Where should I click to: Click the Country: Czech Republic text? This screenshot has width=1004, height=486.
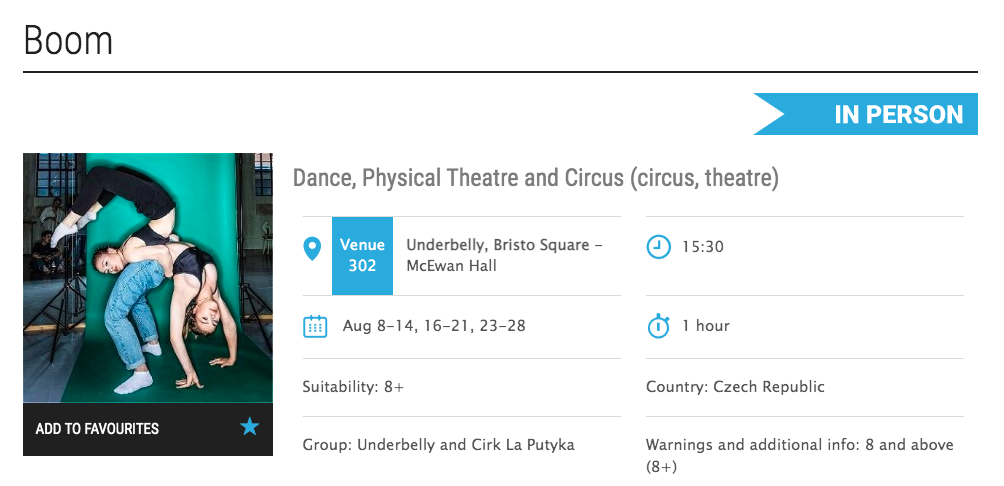(x=735, y=387)
